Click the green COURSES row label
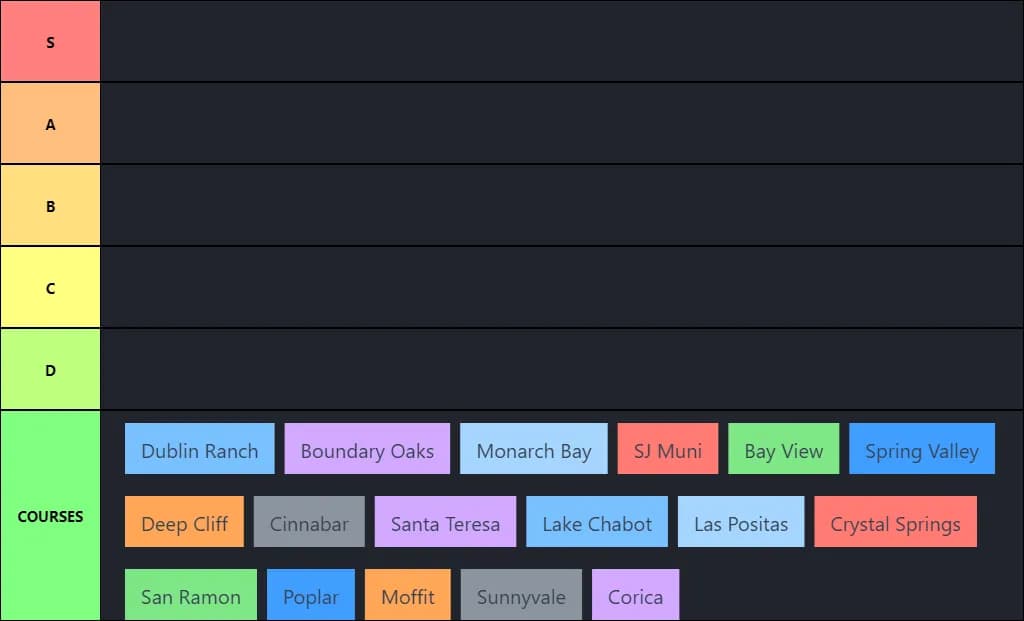 (x=50, y=516)
